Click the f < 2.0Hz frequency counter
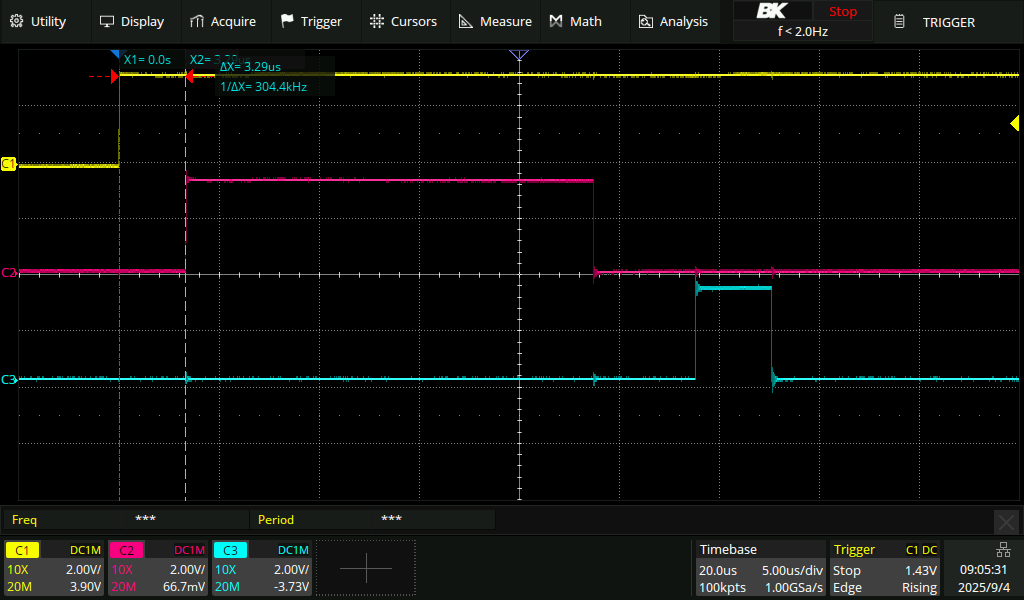This screenshot has width=1024, height=600. pyautogui.click(x=803, y=31)
